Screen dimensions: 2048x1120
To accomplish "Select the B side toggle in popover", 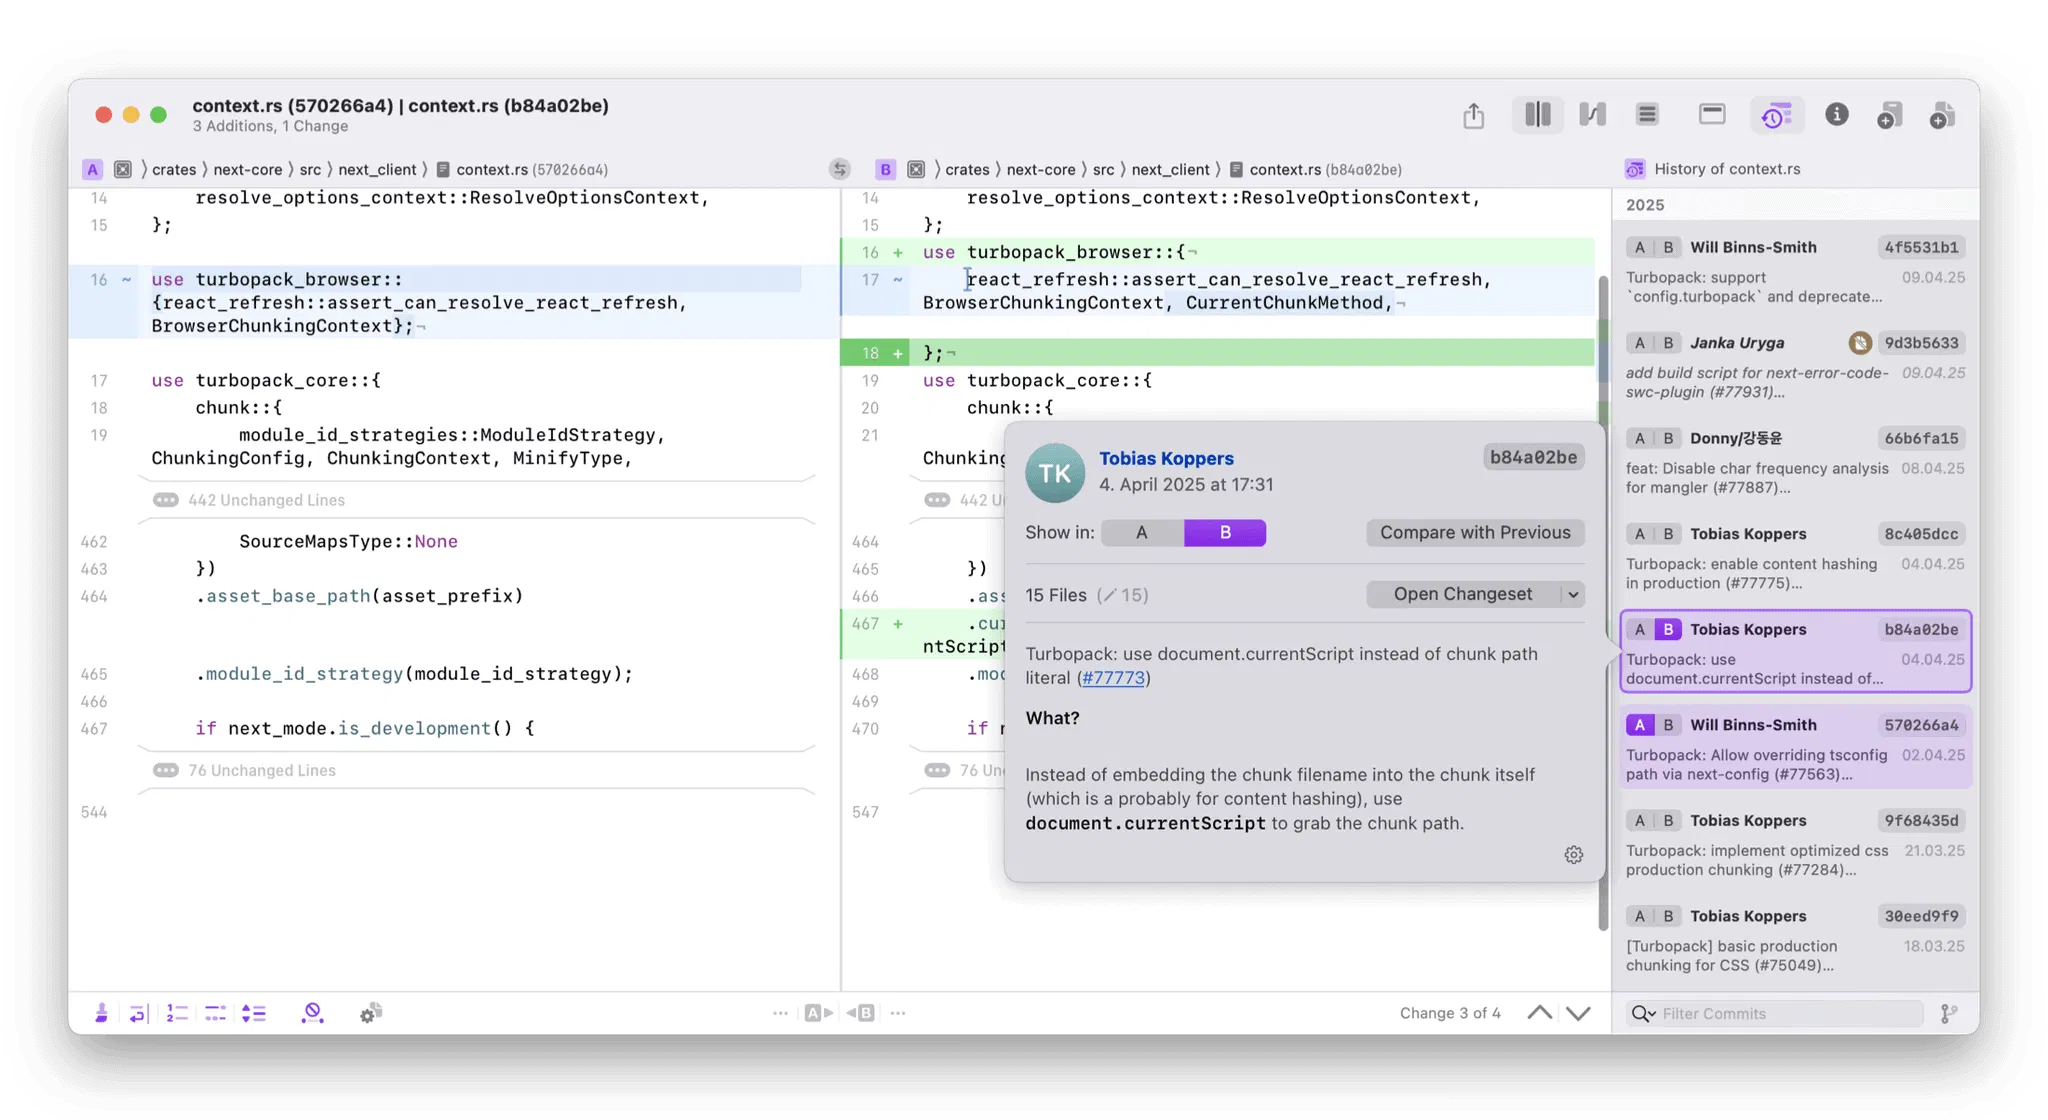I will click(x=1224, y=533).
